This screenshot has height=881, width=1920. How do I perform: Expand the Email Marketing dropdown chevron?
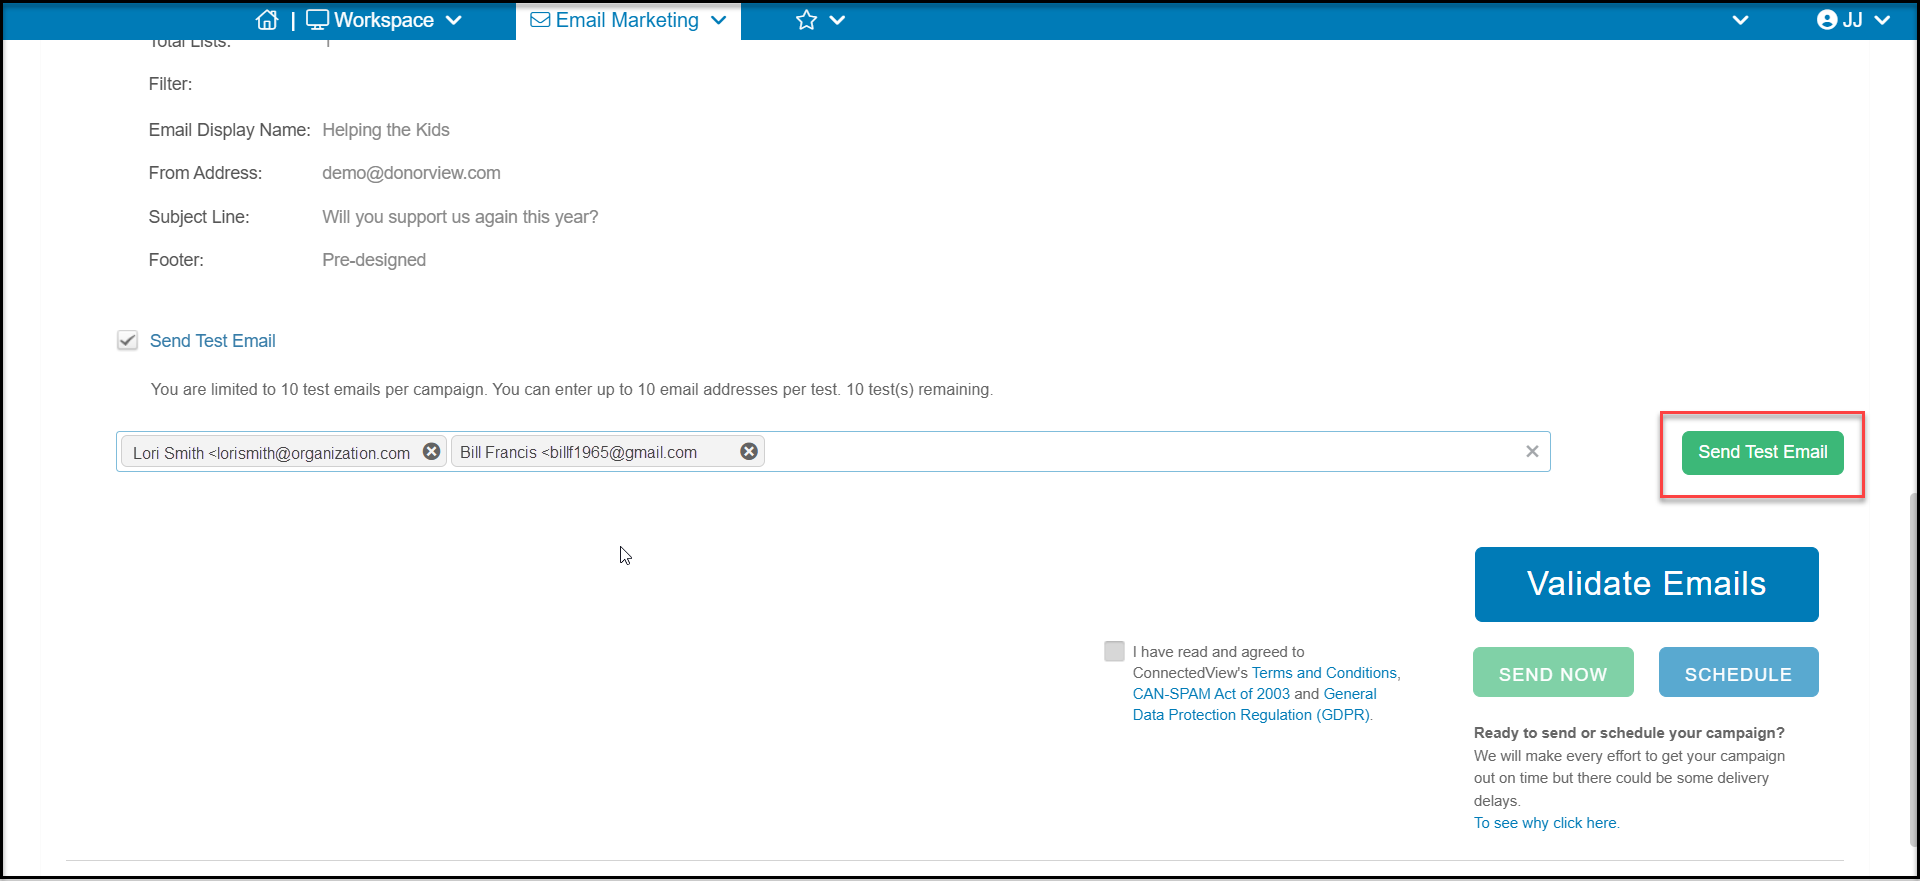719,20
